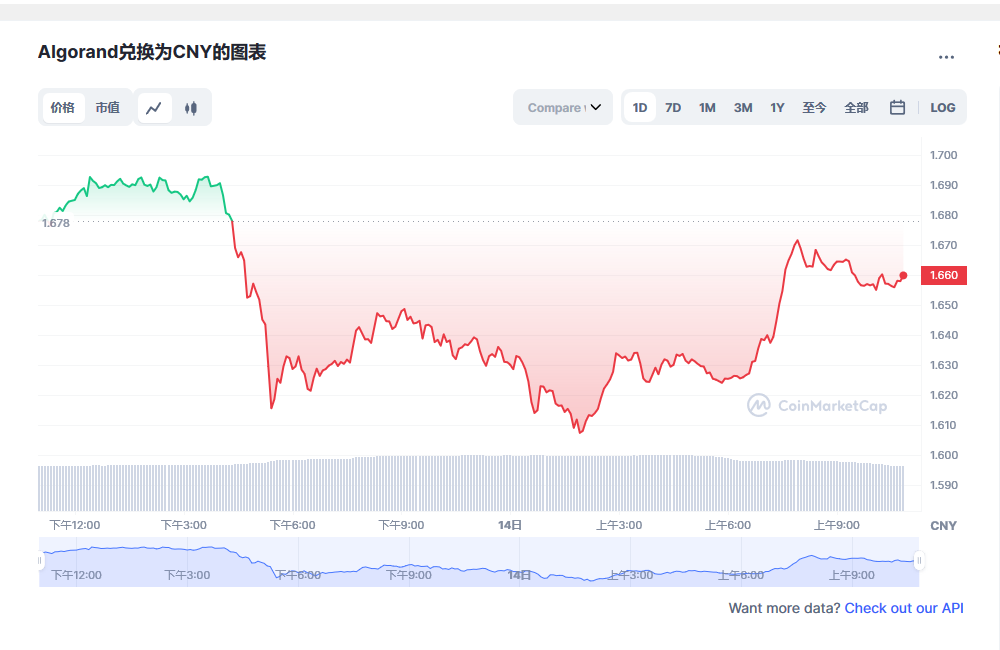Select the 3M time range tab
The image size is (1000, 650).
pyautogui.click(x=743, y=108)
